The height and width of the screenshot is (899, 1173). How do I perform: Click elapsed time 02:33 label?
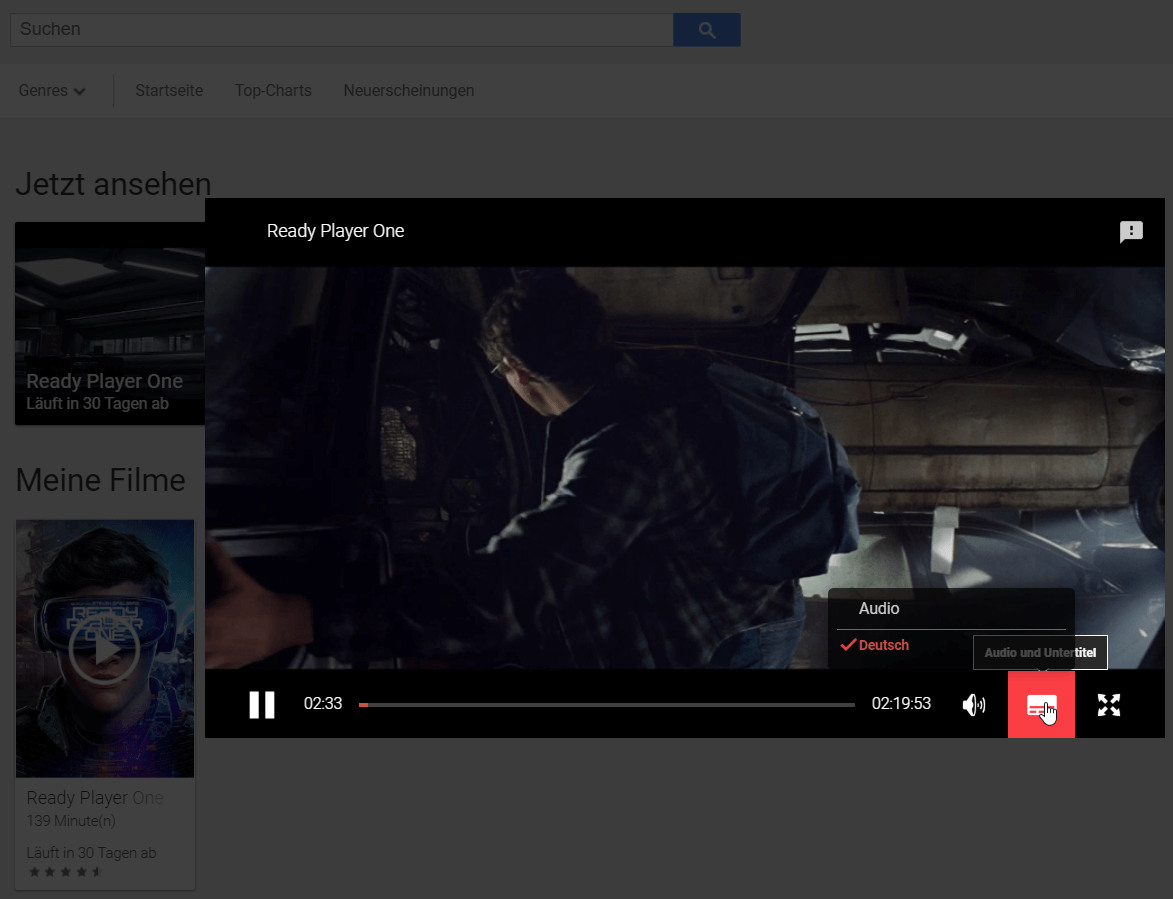[x=322, y=704]
